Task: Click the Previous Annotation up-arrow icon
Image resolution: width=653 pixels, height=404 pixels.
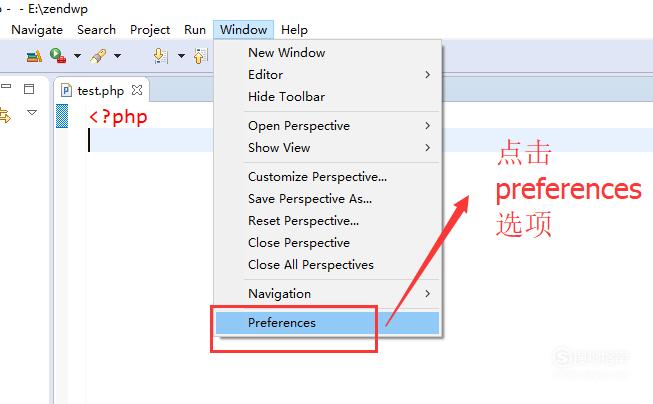Action: pos(201,56)
